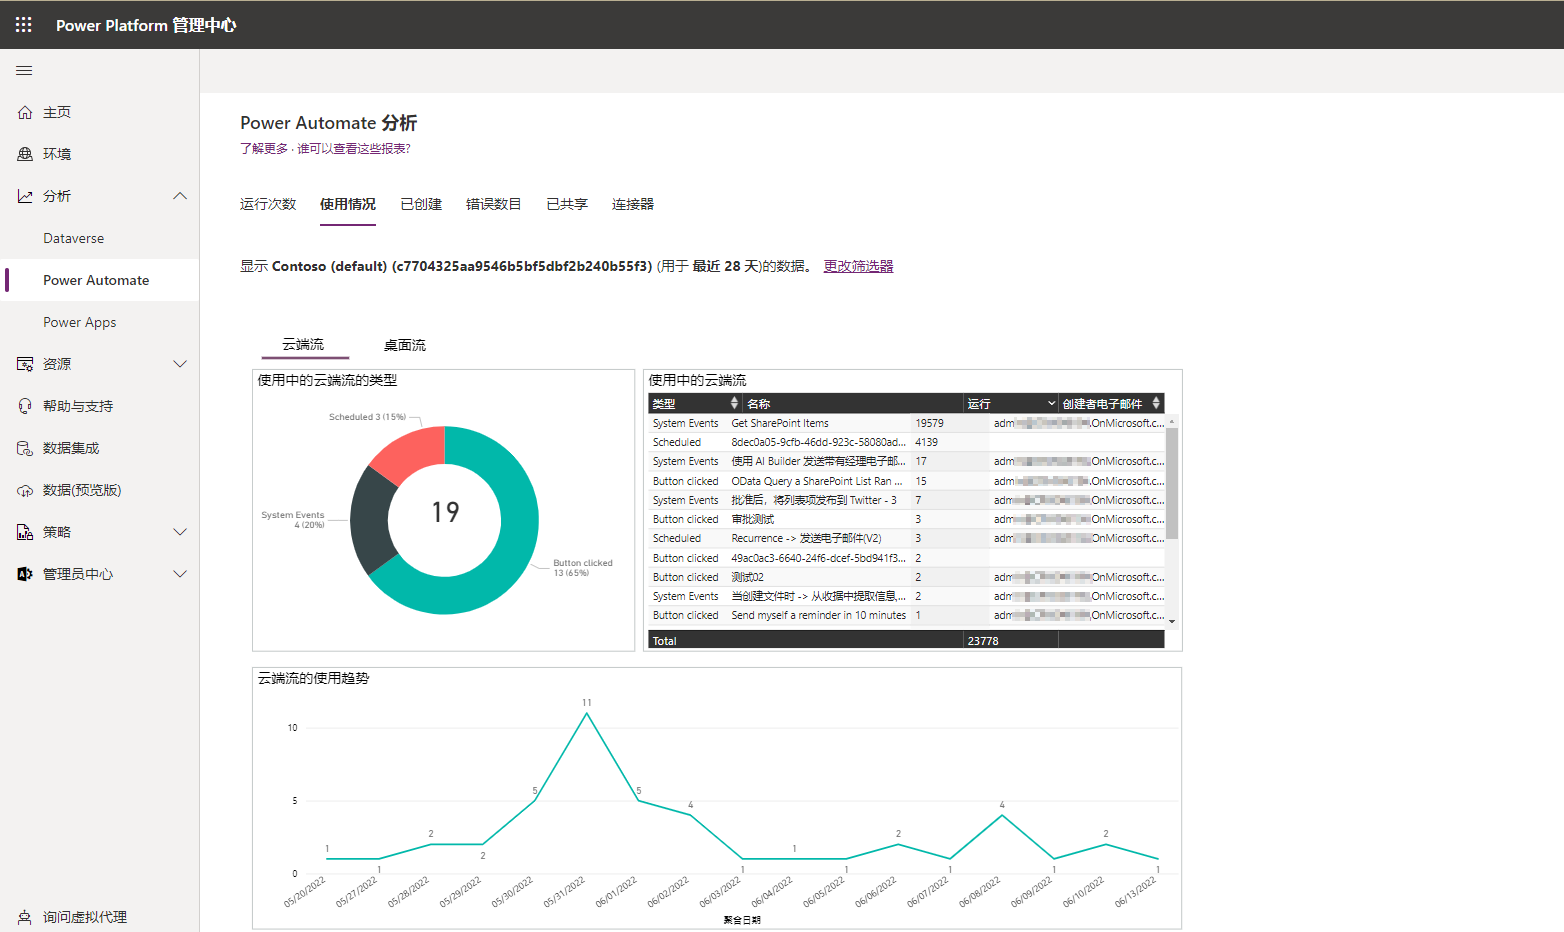Screen dimensions: 1564x932
Task: Click the donut center value 19
Action: [x=445, y=512]
